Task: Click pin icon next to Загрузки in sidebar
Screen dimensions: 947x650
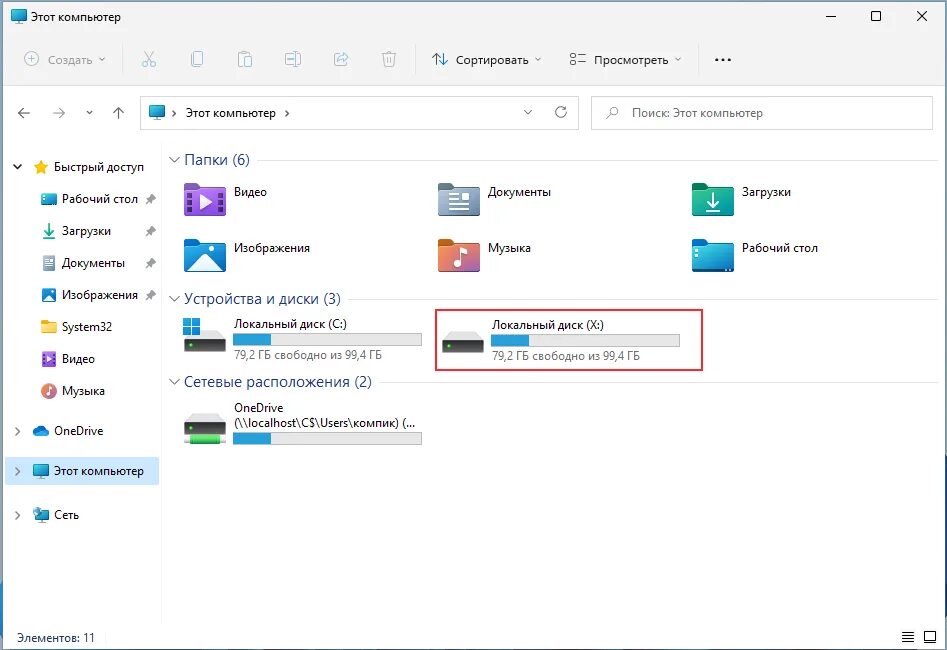Action: click(x=151, y=231)
